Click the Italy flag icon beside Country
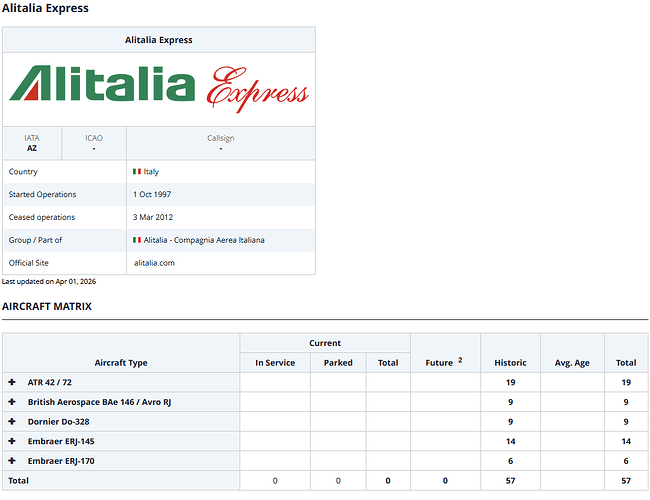 click(137, 172)
